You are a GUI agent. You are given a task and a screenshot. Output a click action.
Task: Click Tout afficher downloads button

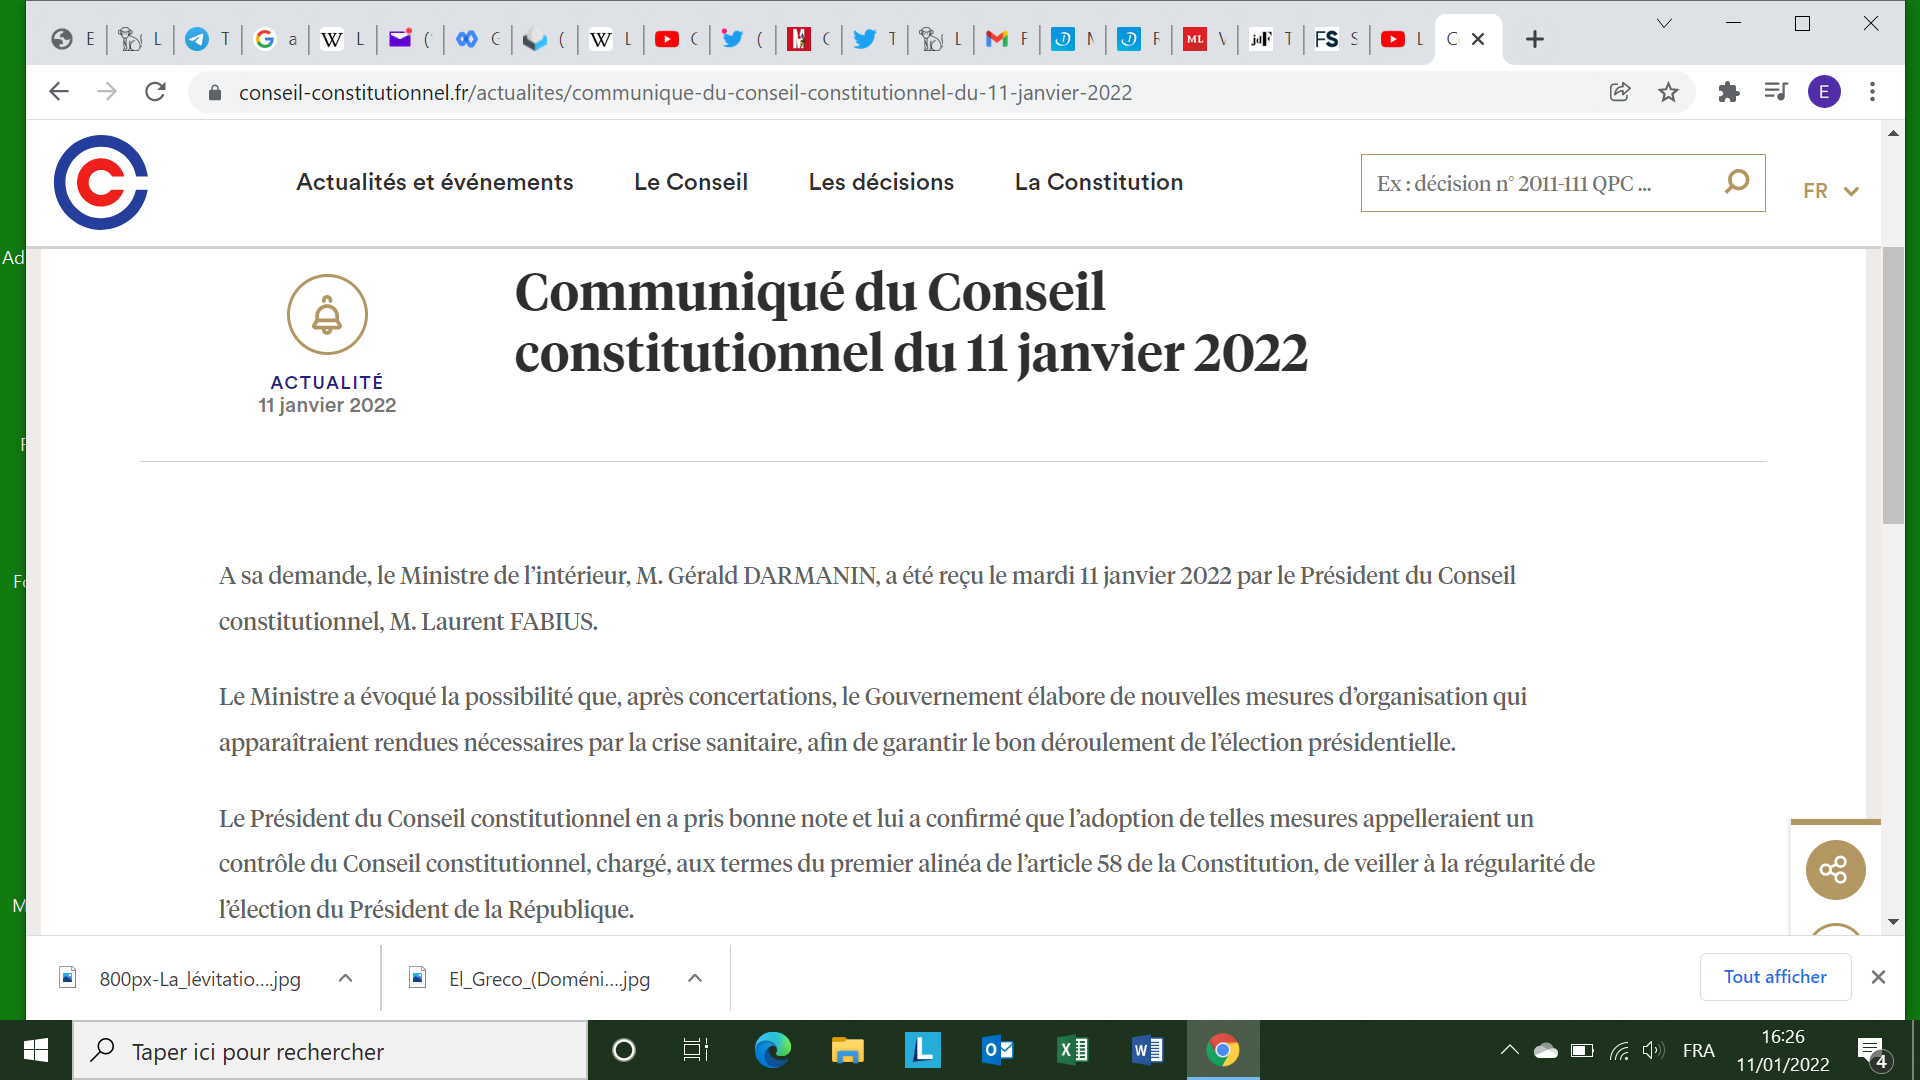click(1774, 977)
